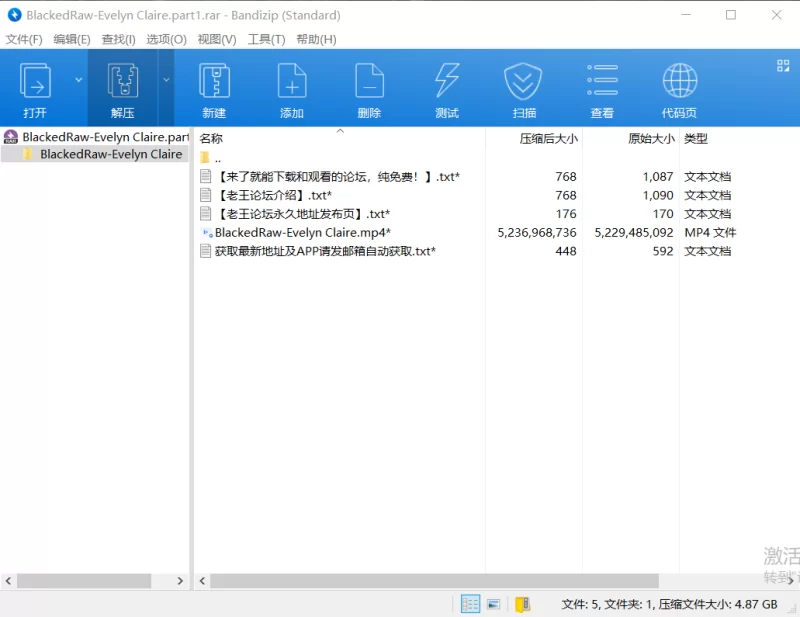Image resolution: width=800 pixels, height=617 pixels.
Task: Click the Test (测试) lightning icon
Action: click(x=447, y=81)
